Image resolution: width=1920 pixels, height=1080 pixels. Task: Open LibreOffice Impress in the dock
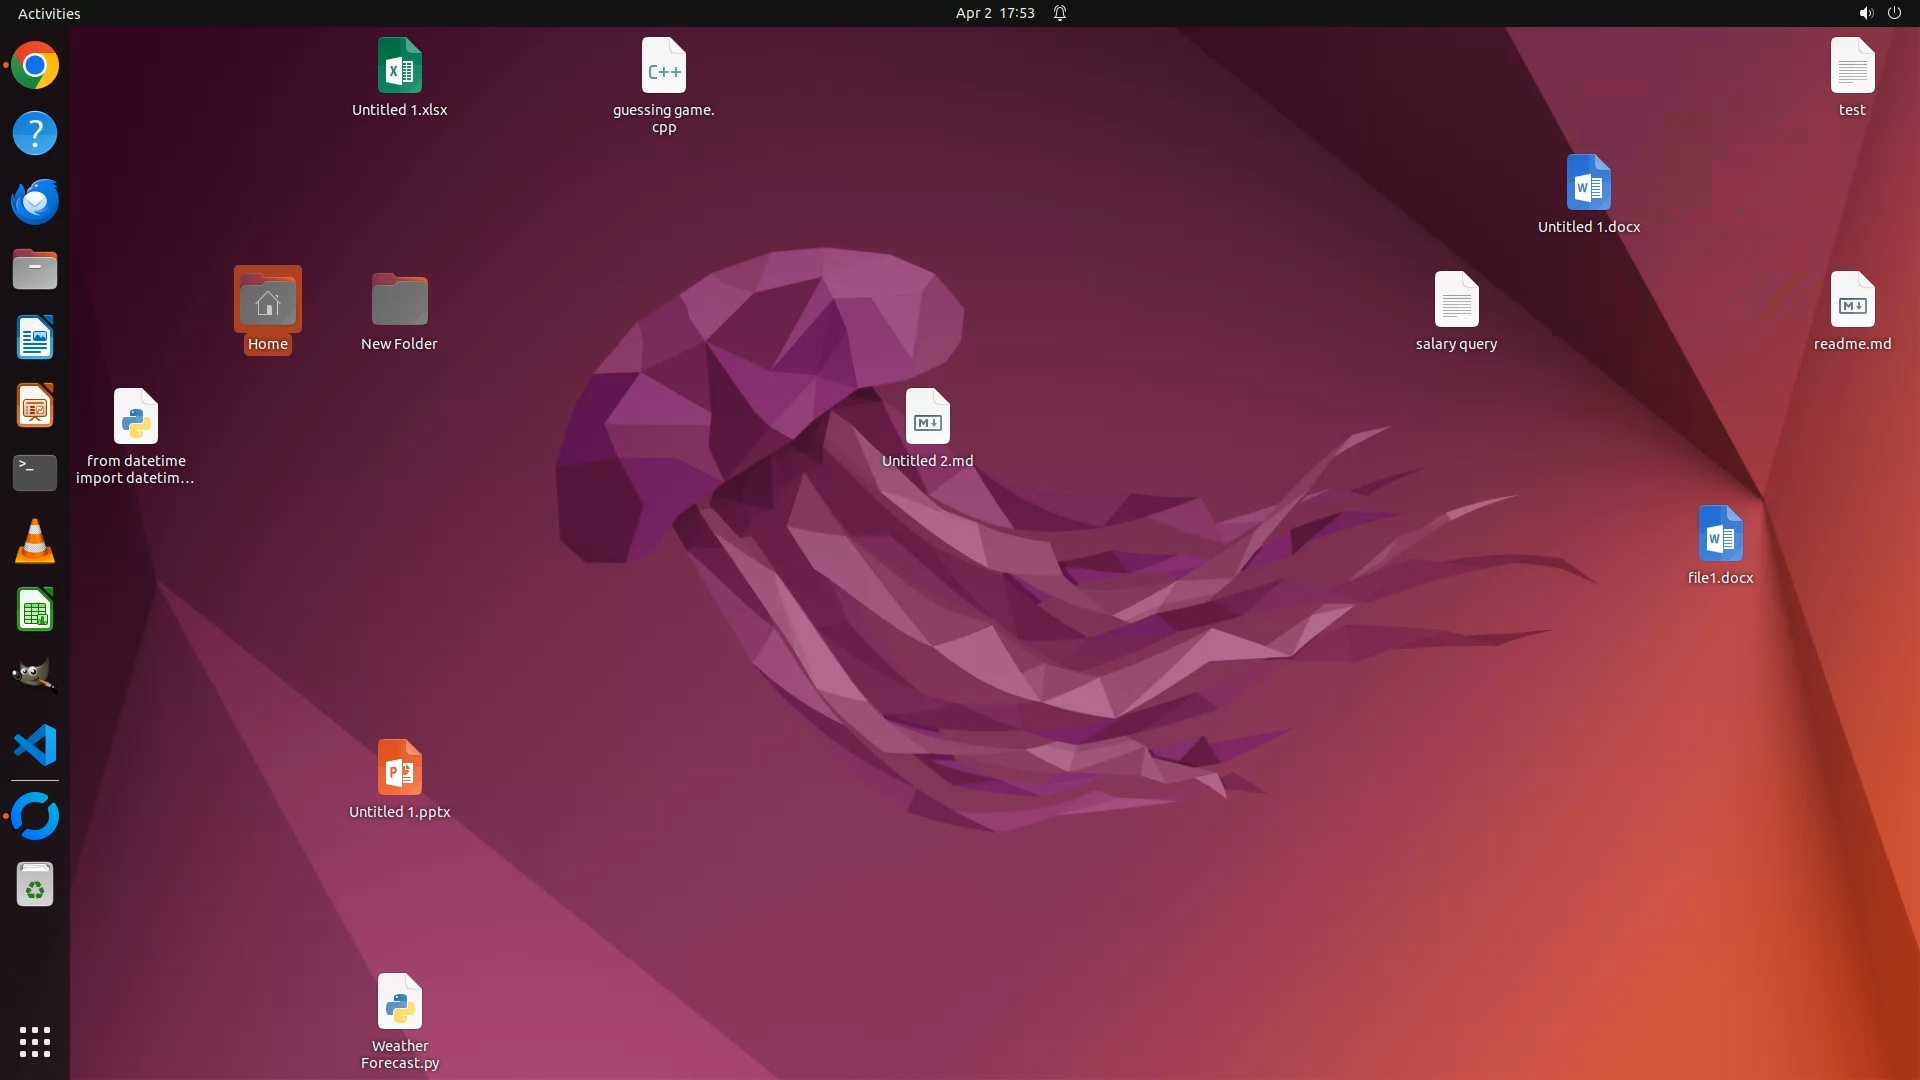click(35, 406)
